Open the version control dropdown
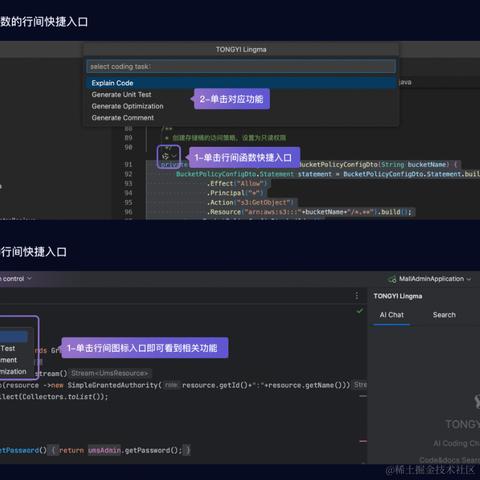Screen dimensions: 480x480 pos(16,279)
